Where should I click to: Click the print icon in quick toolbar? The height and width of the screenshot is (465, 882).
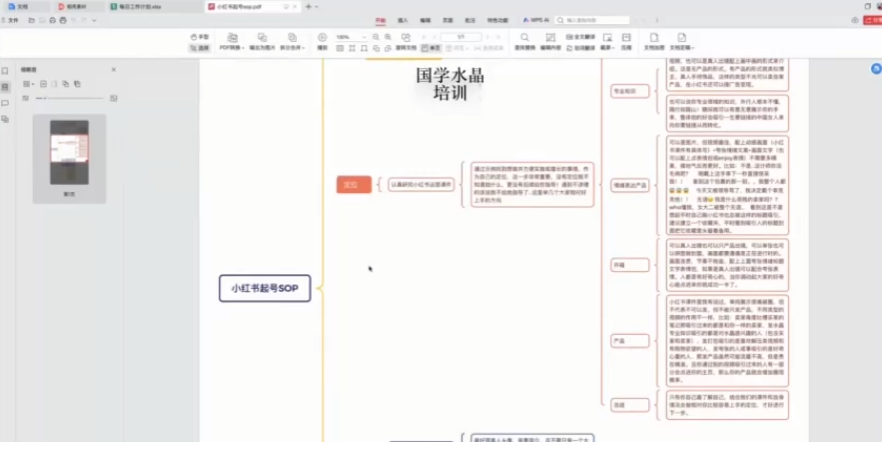pyautogui.click(x=63, y=20)
